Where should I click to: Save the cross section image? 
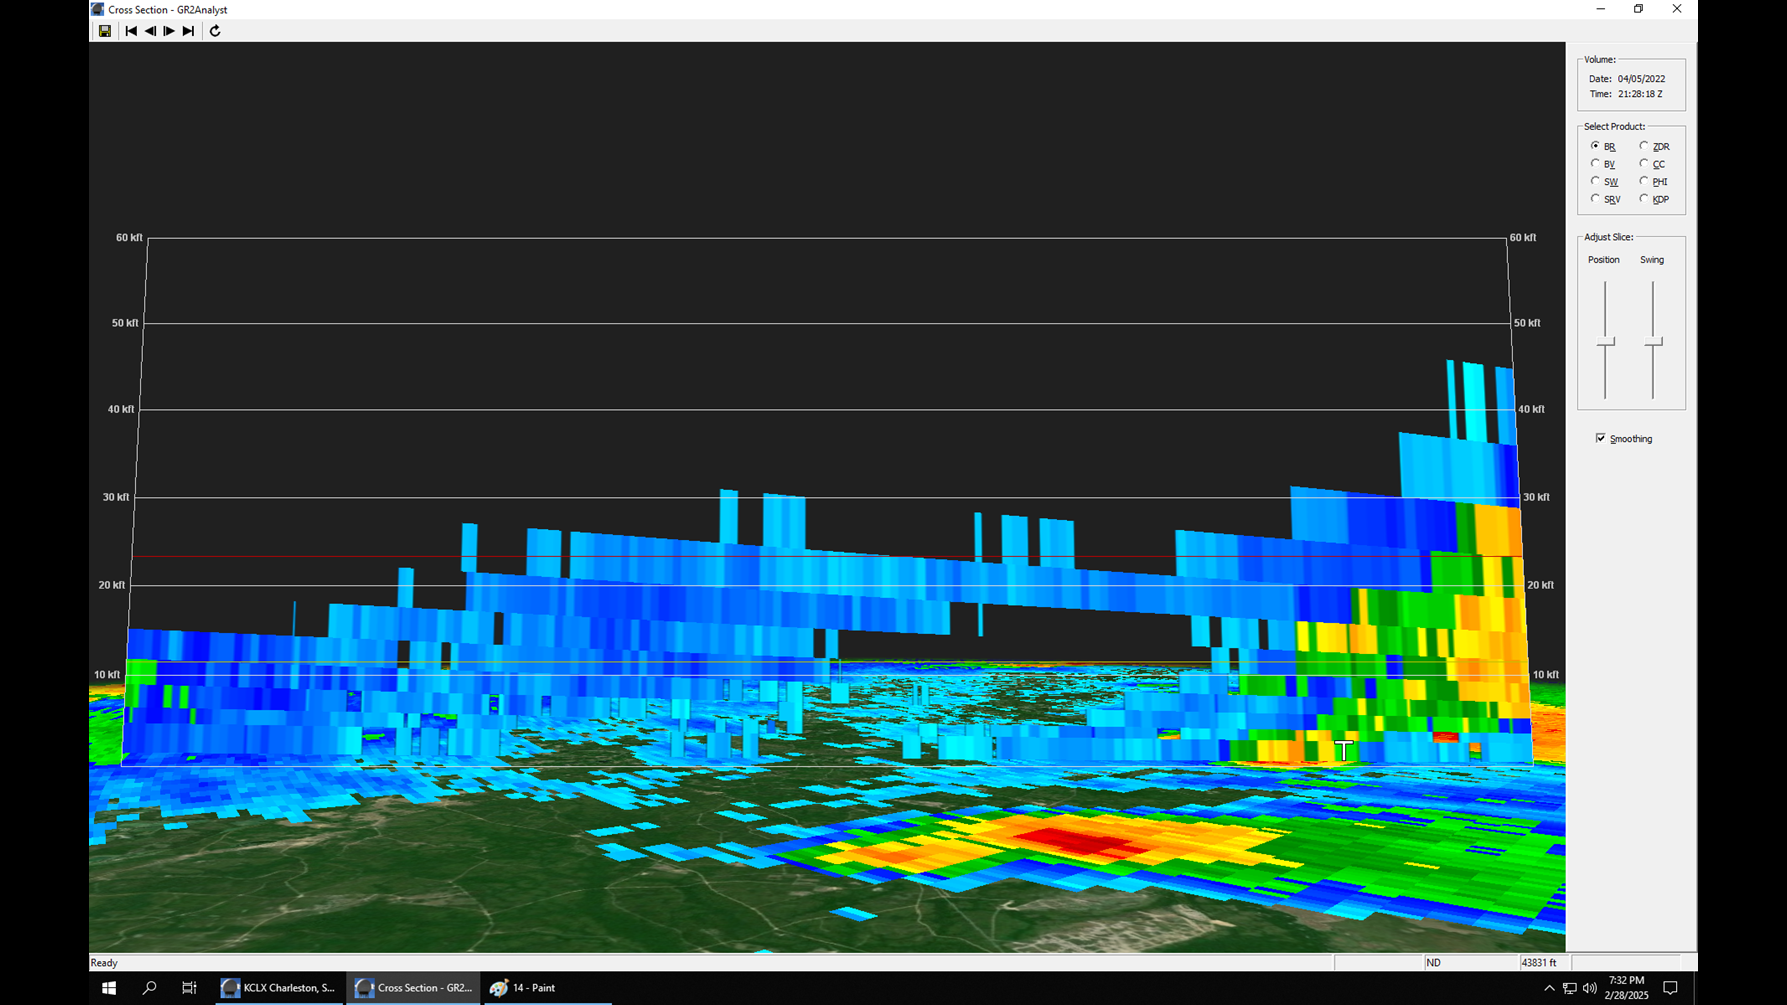pyautogui.click(x=104, y=31)
